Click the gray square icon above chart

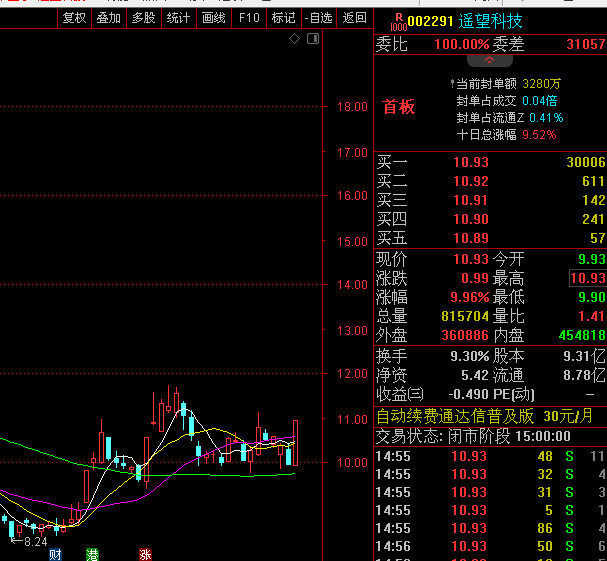point(311,38)
